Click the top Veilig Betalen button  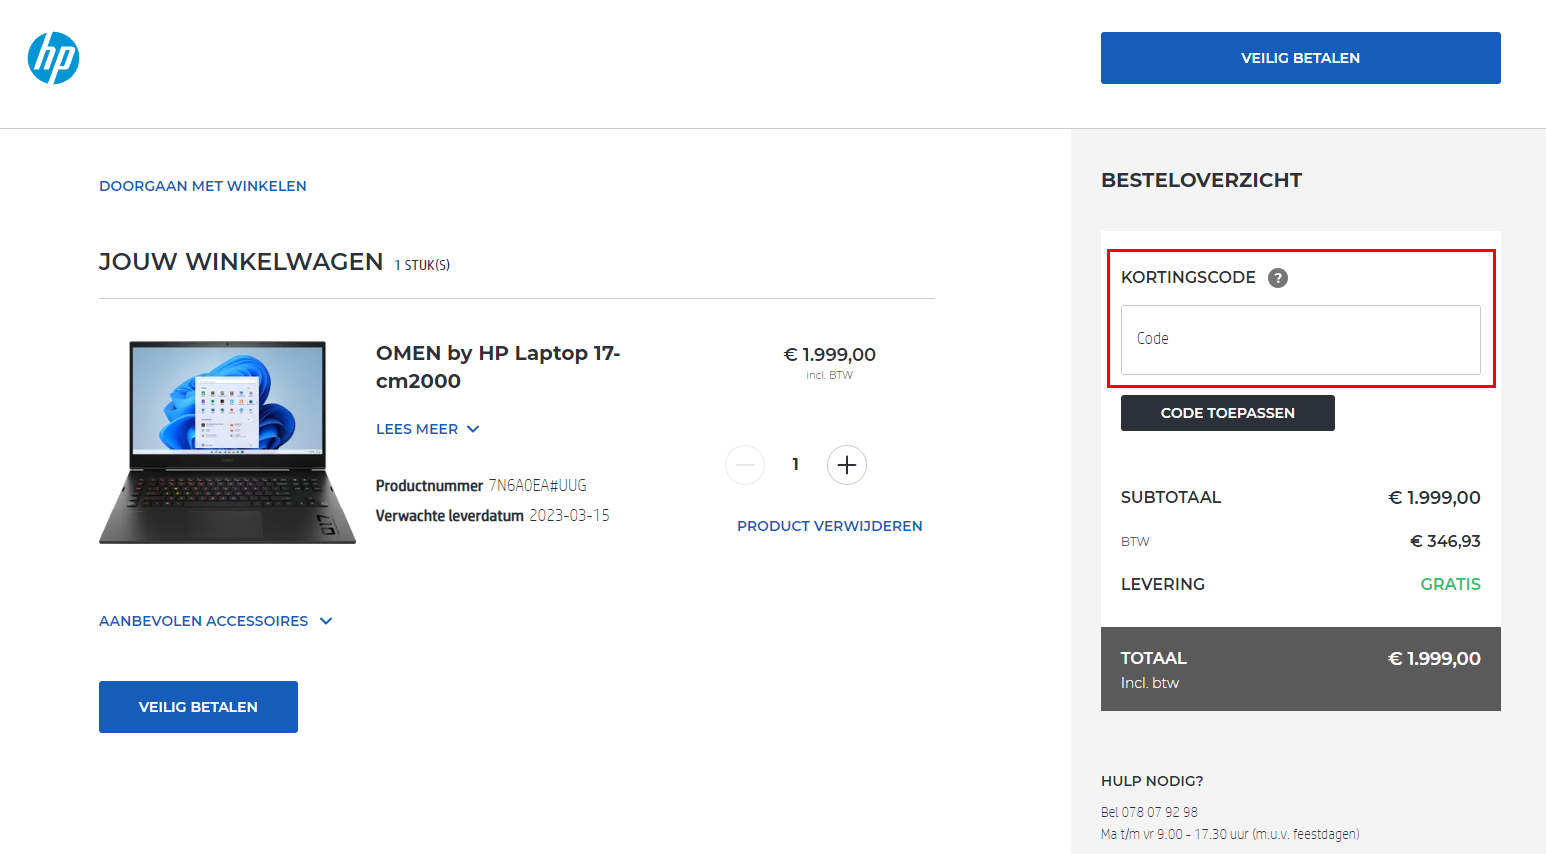tap(1300, 58)
